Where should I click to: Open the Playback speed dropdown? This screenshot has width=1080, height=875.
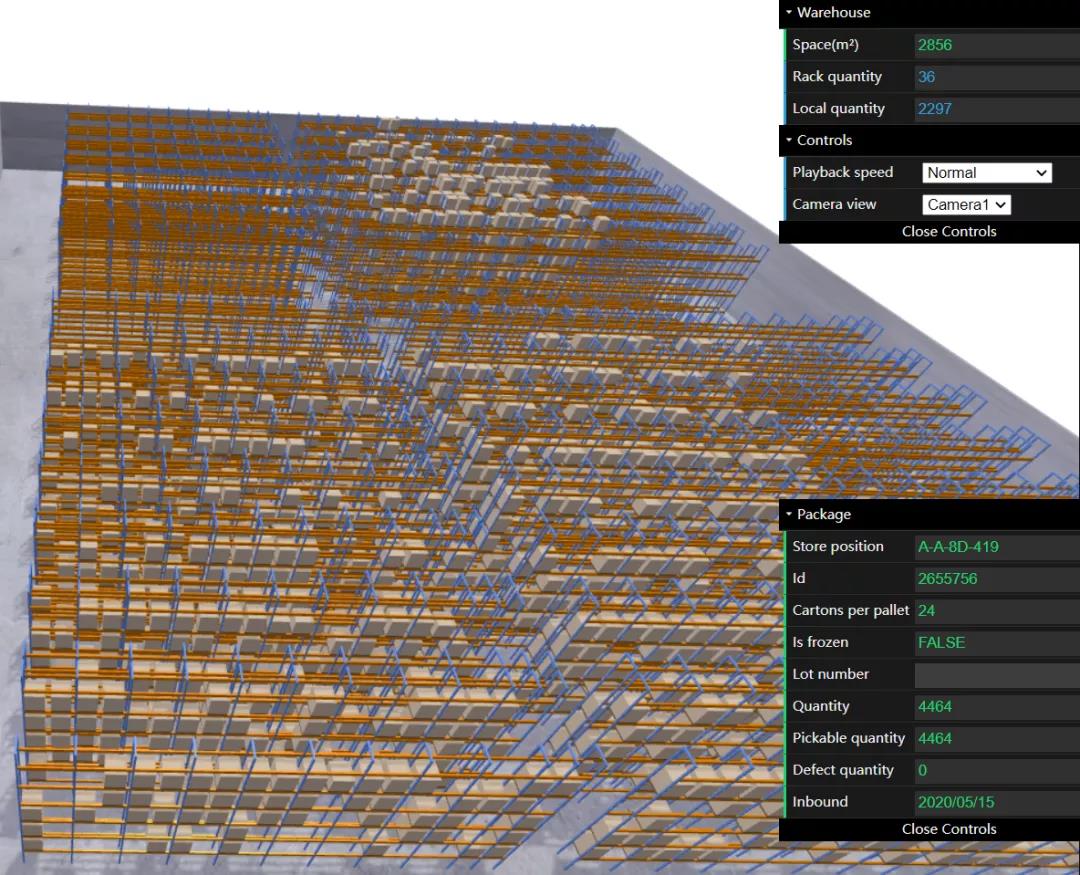click(986, 172)
